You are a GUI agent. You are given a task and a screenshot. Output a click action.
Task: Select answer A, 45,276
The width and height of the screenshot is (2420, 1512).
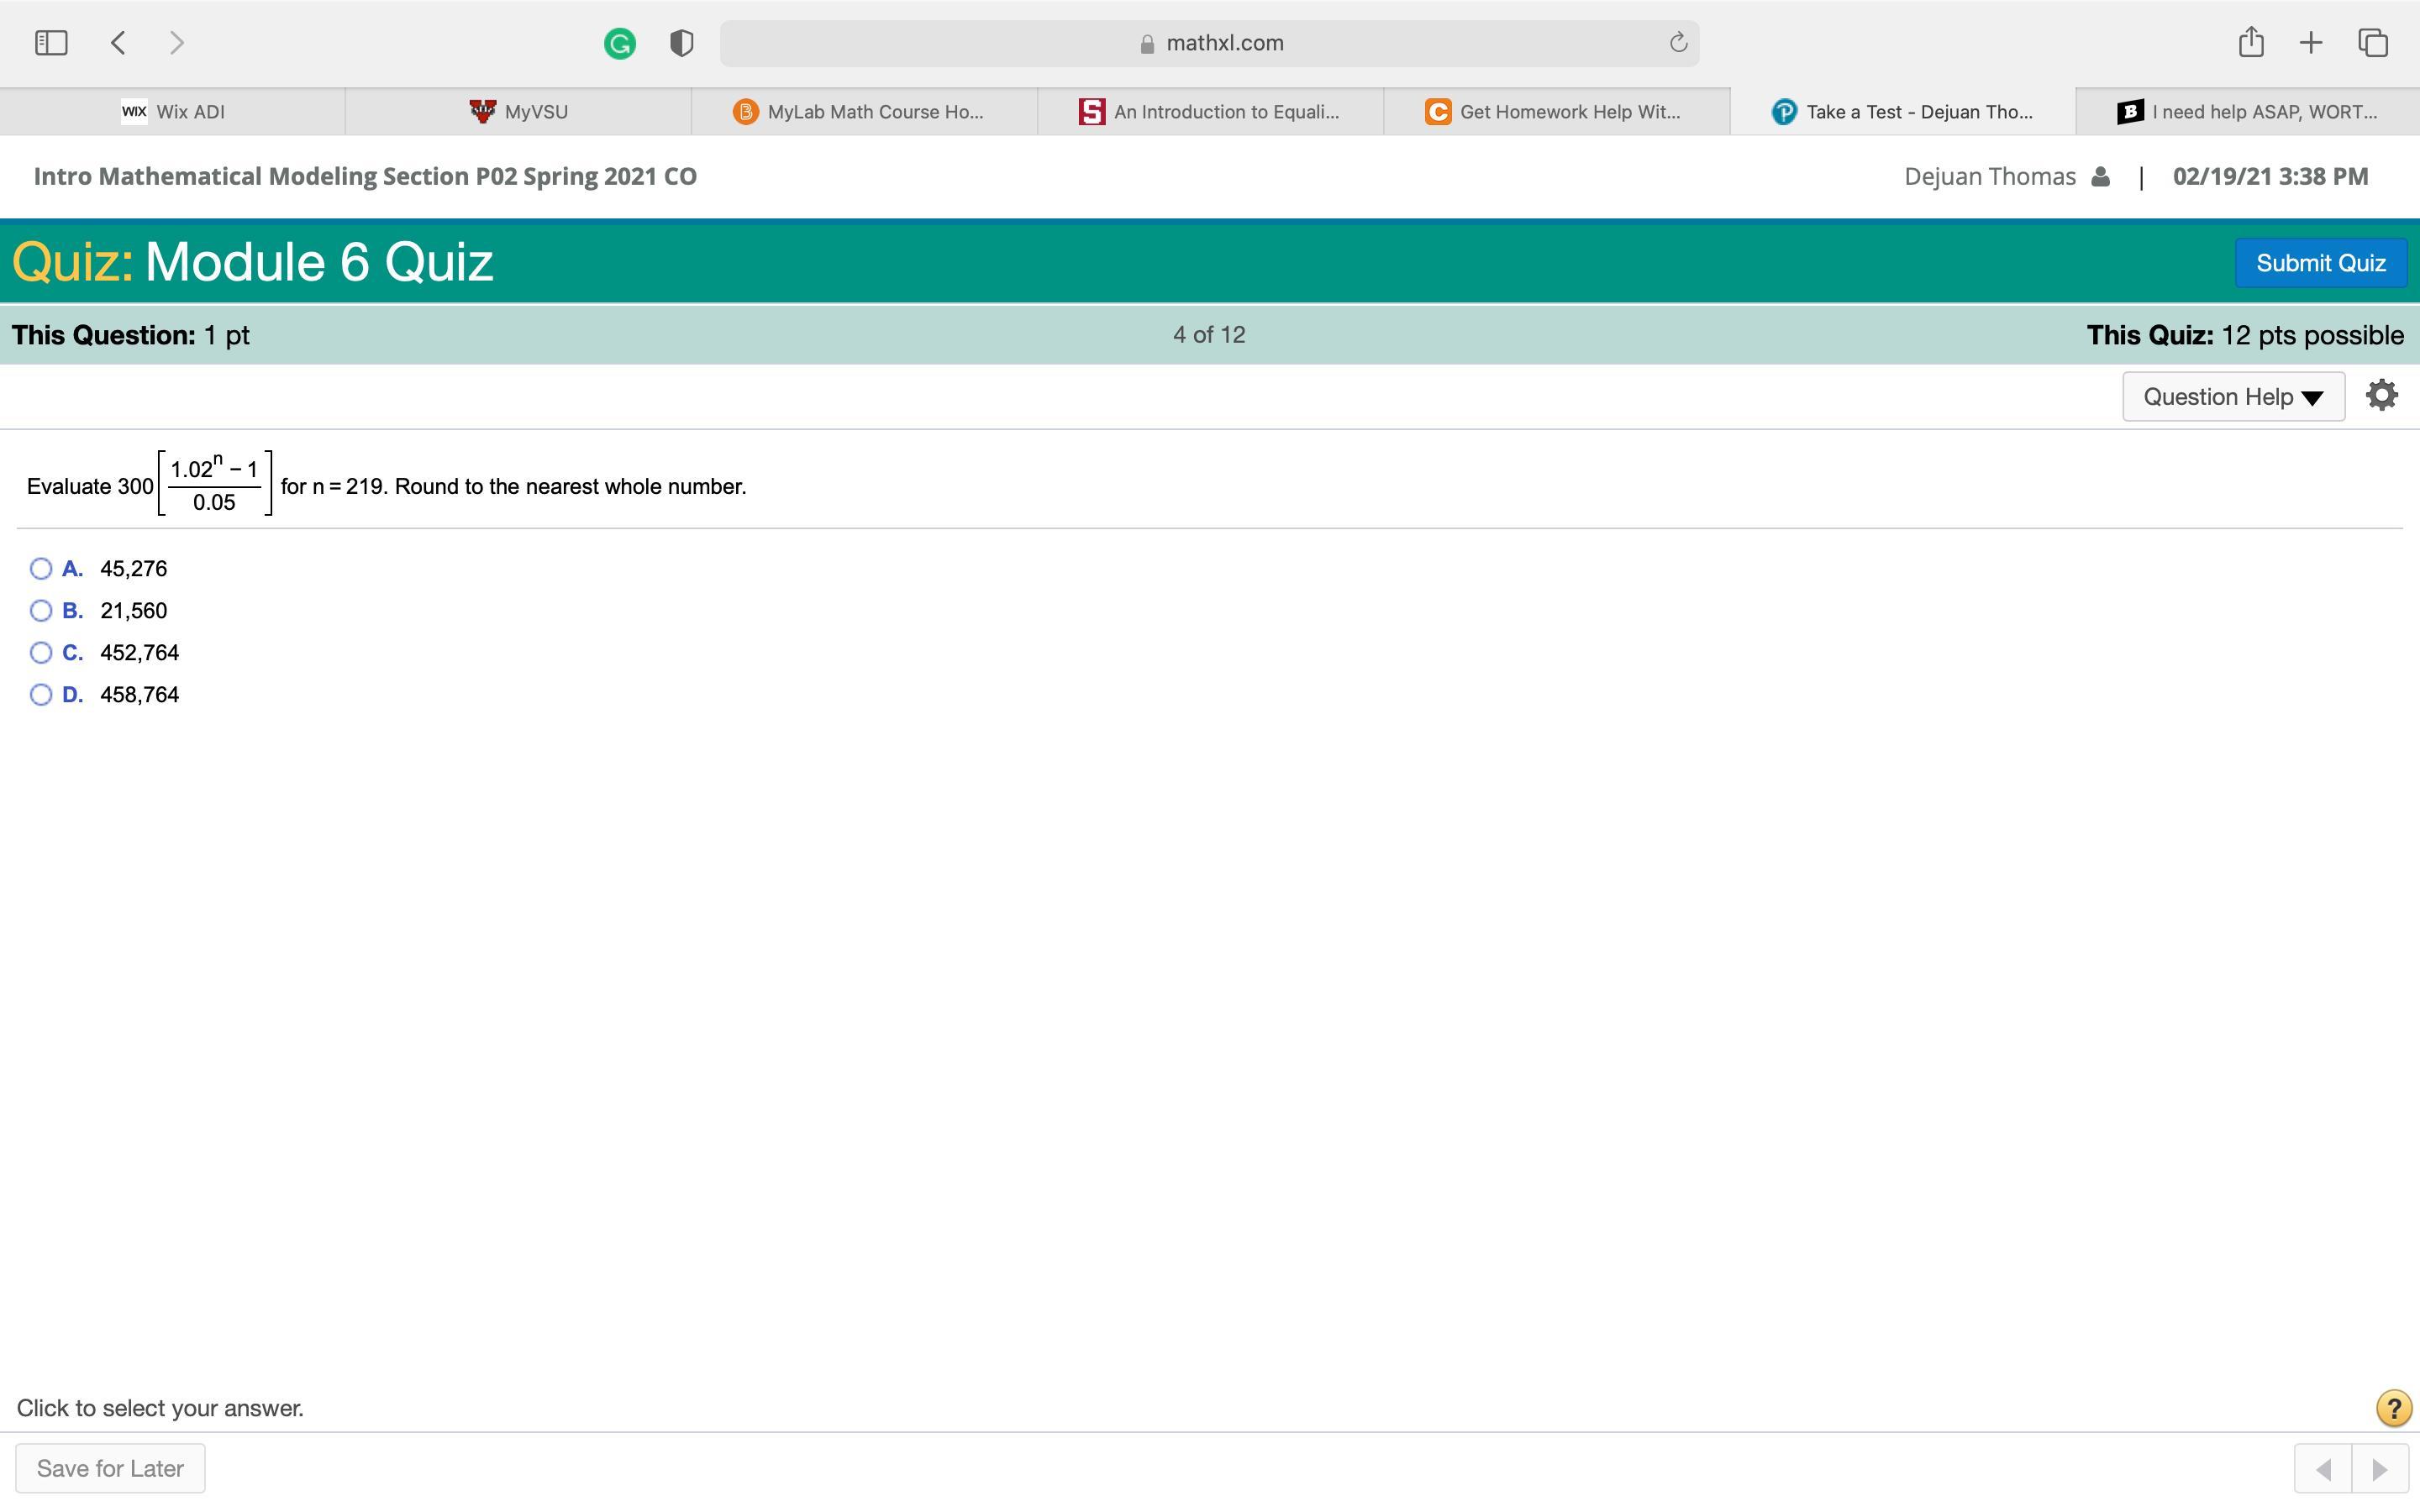(41, 569)
